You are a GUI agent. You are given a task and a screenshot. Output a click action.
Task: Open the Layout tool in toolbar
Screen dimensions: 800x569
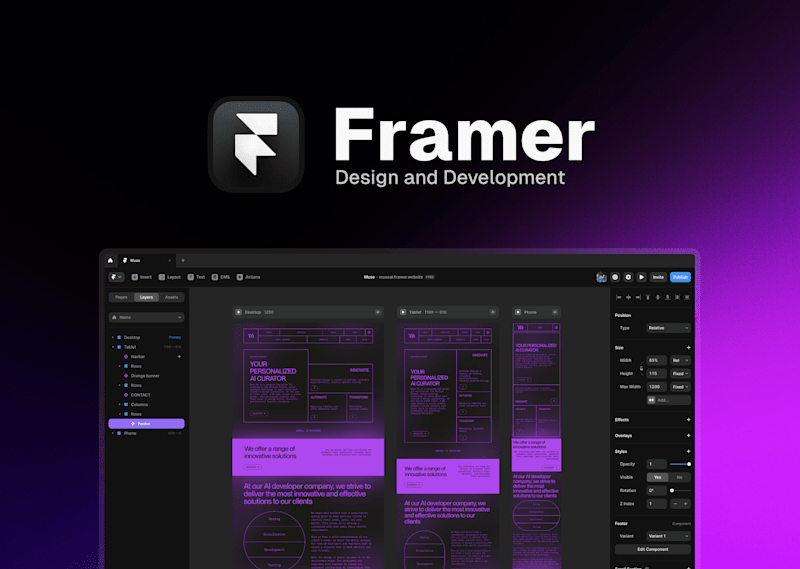[169, 277]
